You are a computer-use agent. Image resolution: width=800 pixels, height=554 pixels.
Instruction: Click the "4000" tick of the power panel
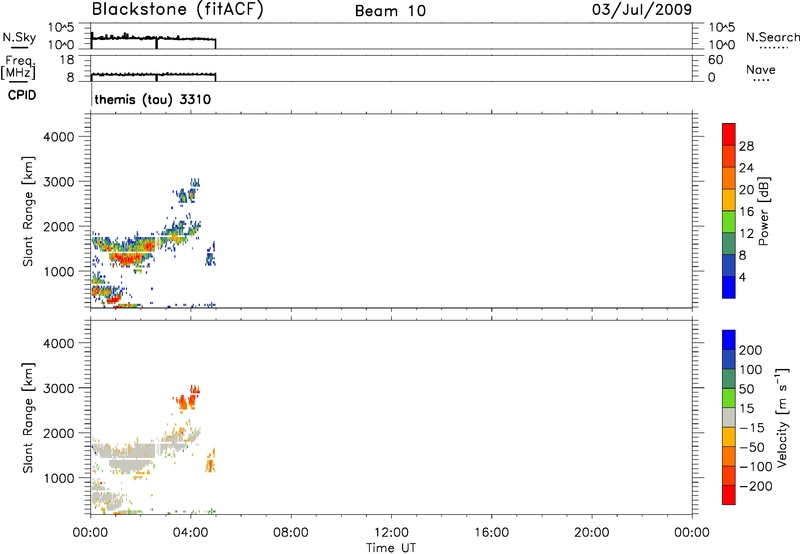58,137
